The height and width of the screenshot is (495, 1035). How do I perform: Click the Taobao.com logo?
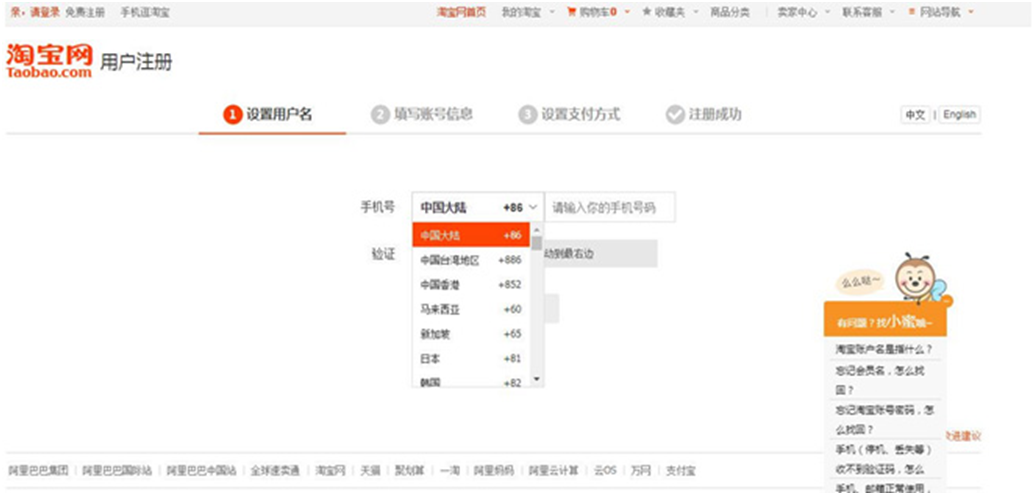click(48, 60)
